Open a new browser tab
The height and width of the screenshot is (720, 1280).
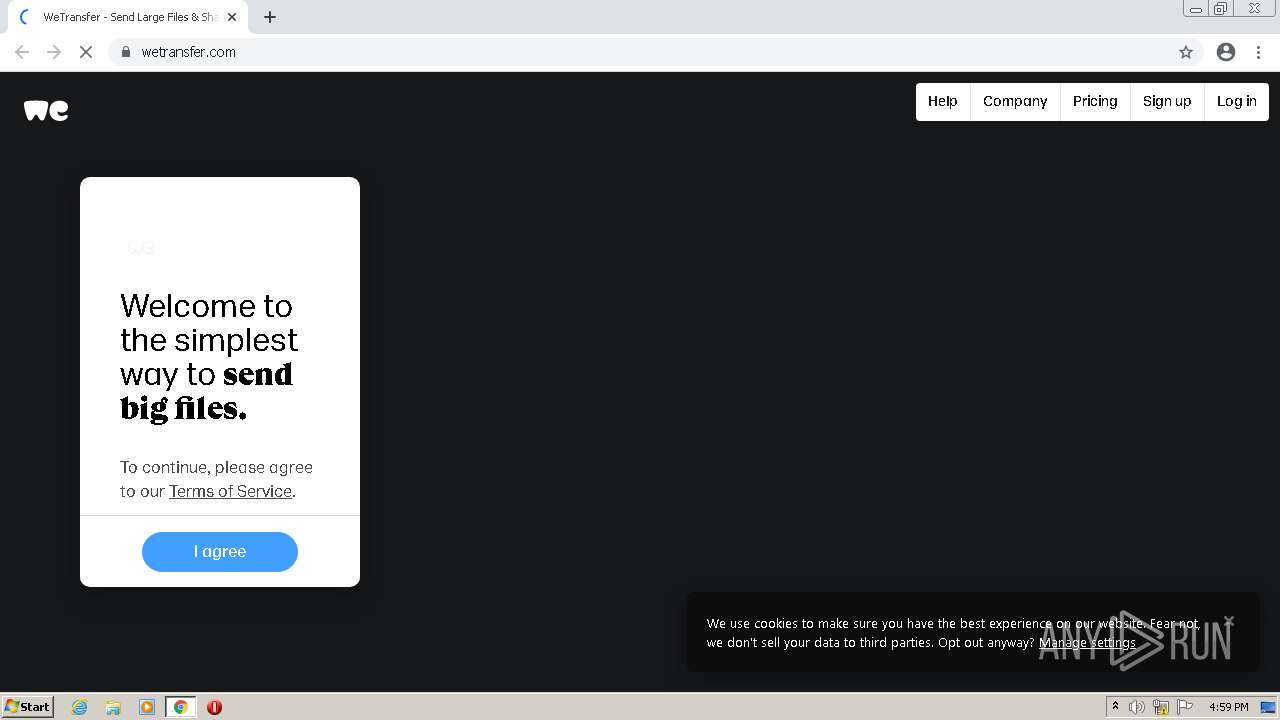[x=270, y=17]
